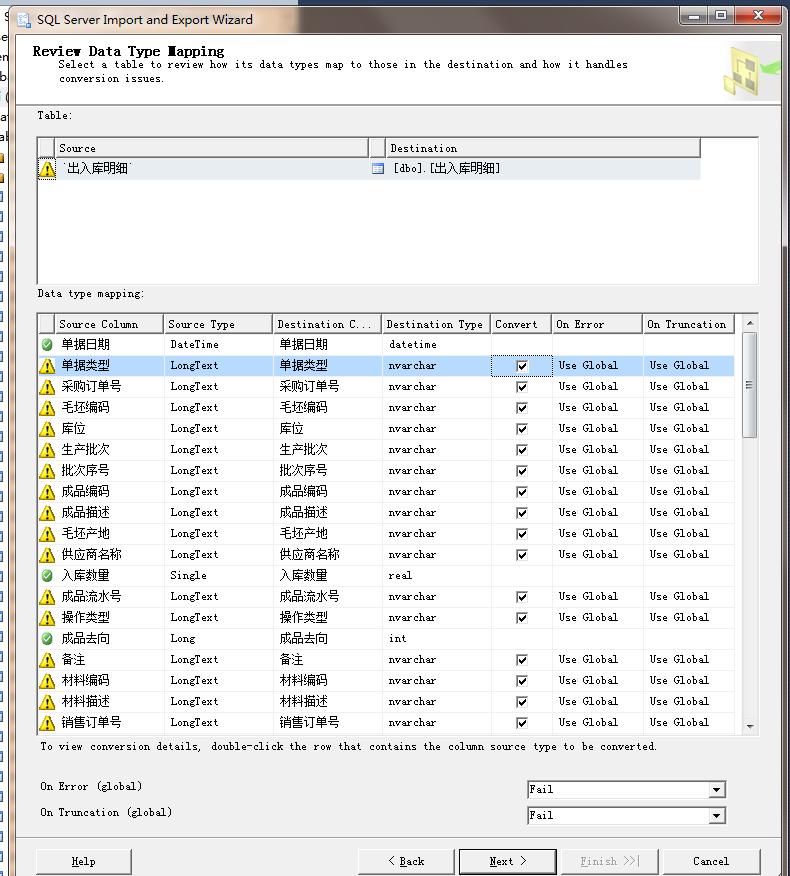The image size is (790, 876).
Task: Click the Back button
Action: point(406,861)
